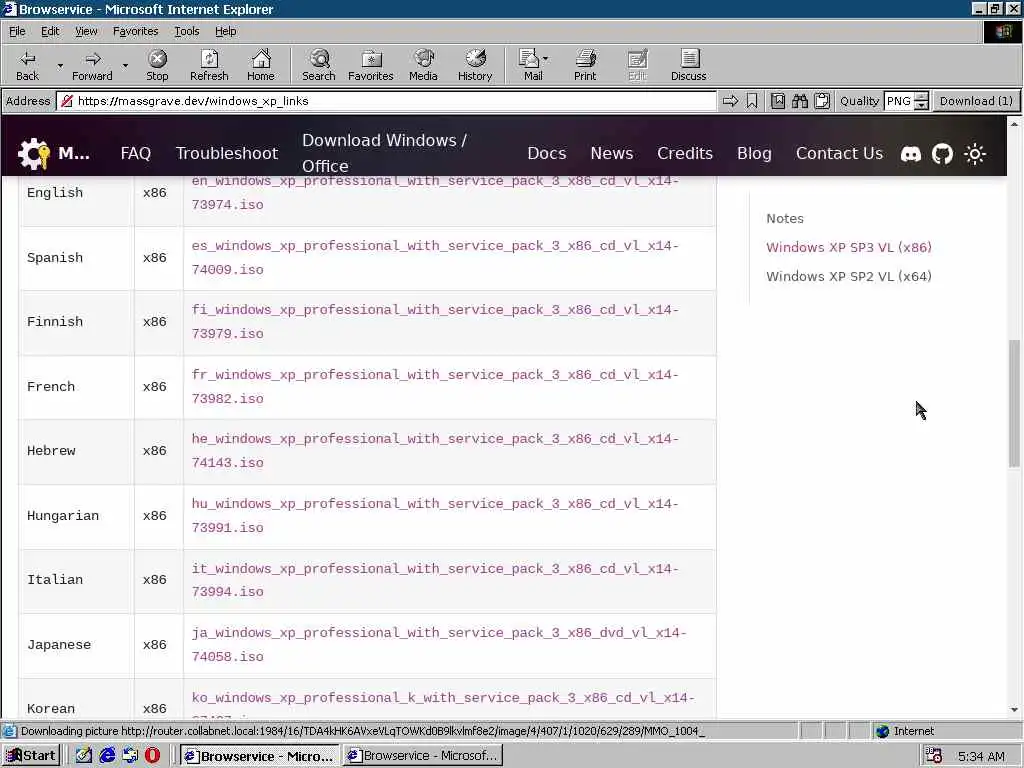
Task: Click the GitHub icon in header
Action: coord(942,153)
